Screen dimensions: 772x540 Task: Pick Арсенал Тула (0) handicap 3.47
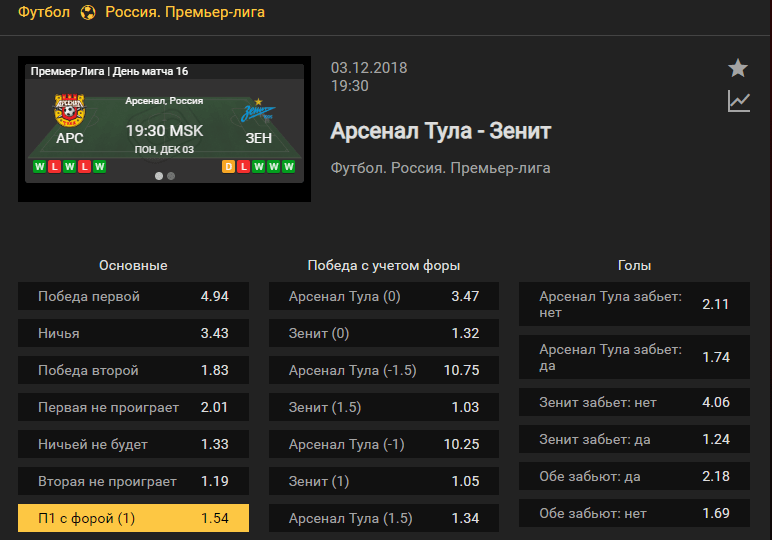pyautogui.click(x=384, y=296)
